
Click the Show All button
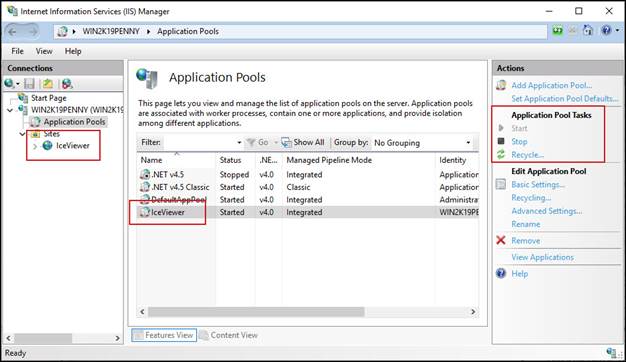point(303,142)
